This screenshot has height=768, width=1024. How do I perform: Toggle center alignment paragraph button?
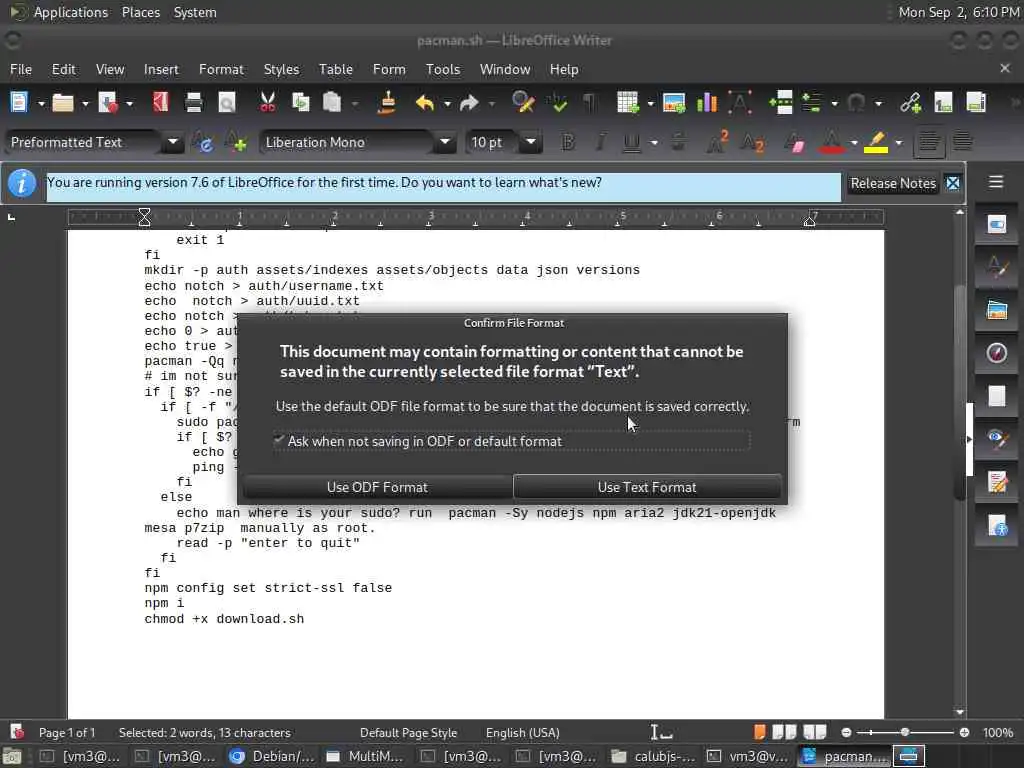click(962, 142)
